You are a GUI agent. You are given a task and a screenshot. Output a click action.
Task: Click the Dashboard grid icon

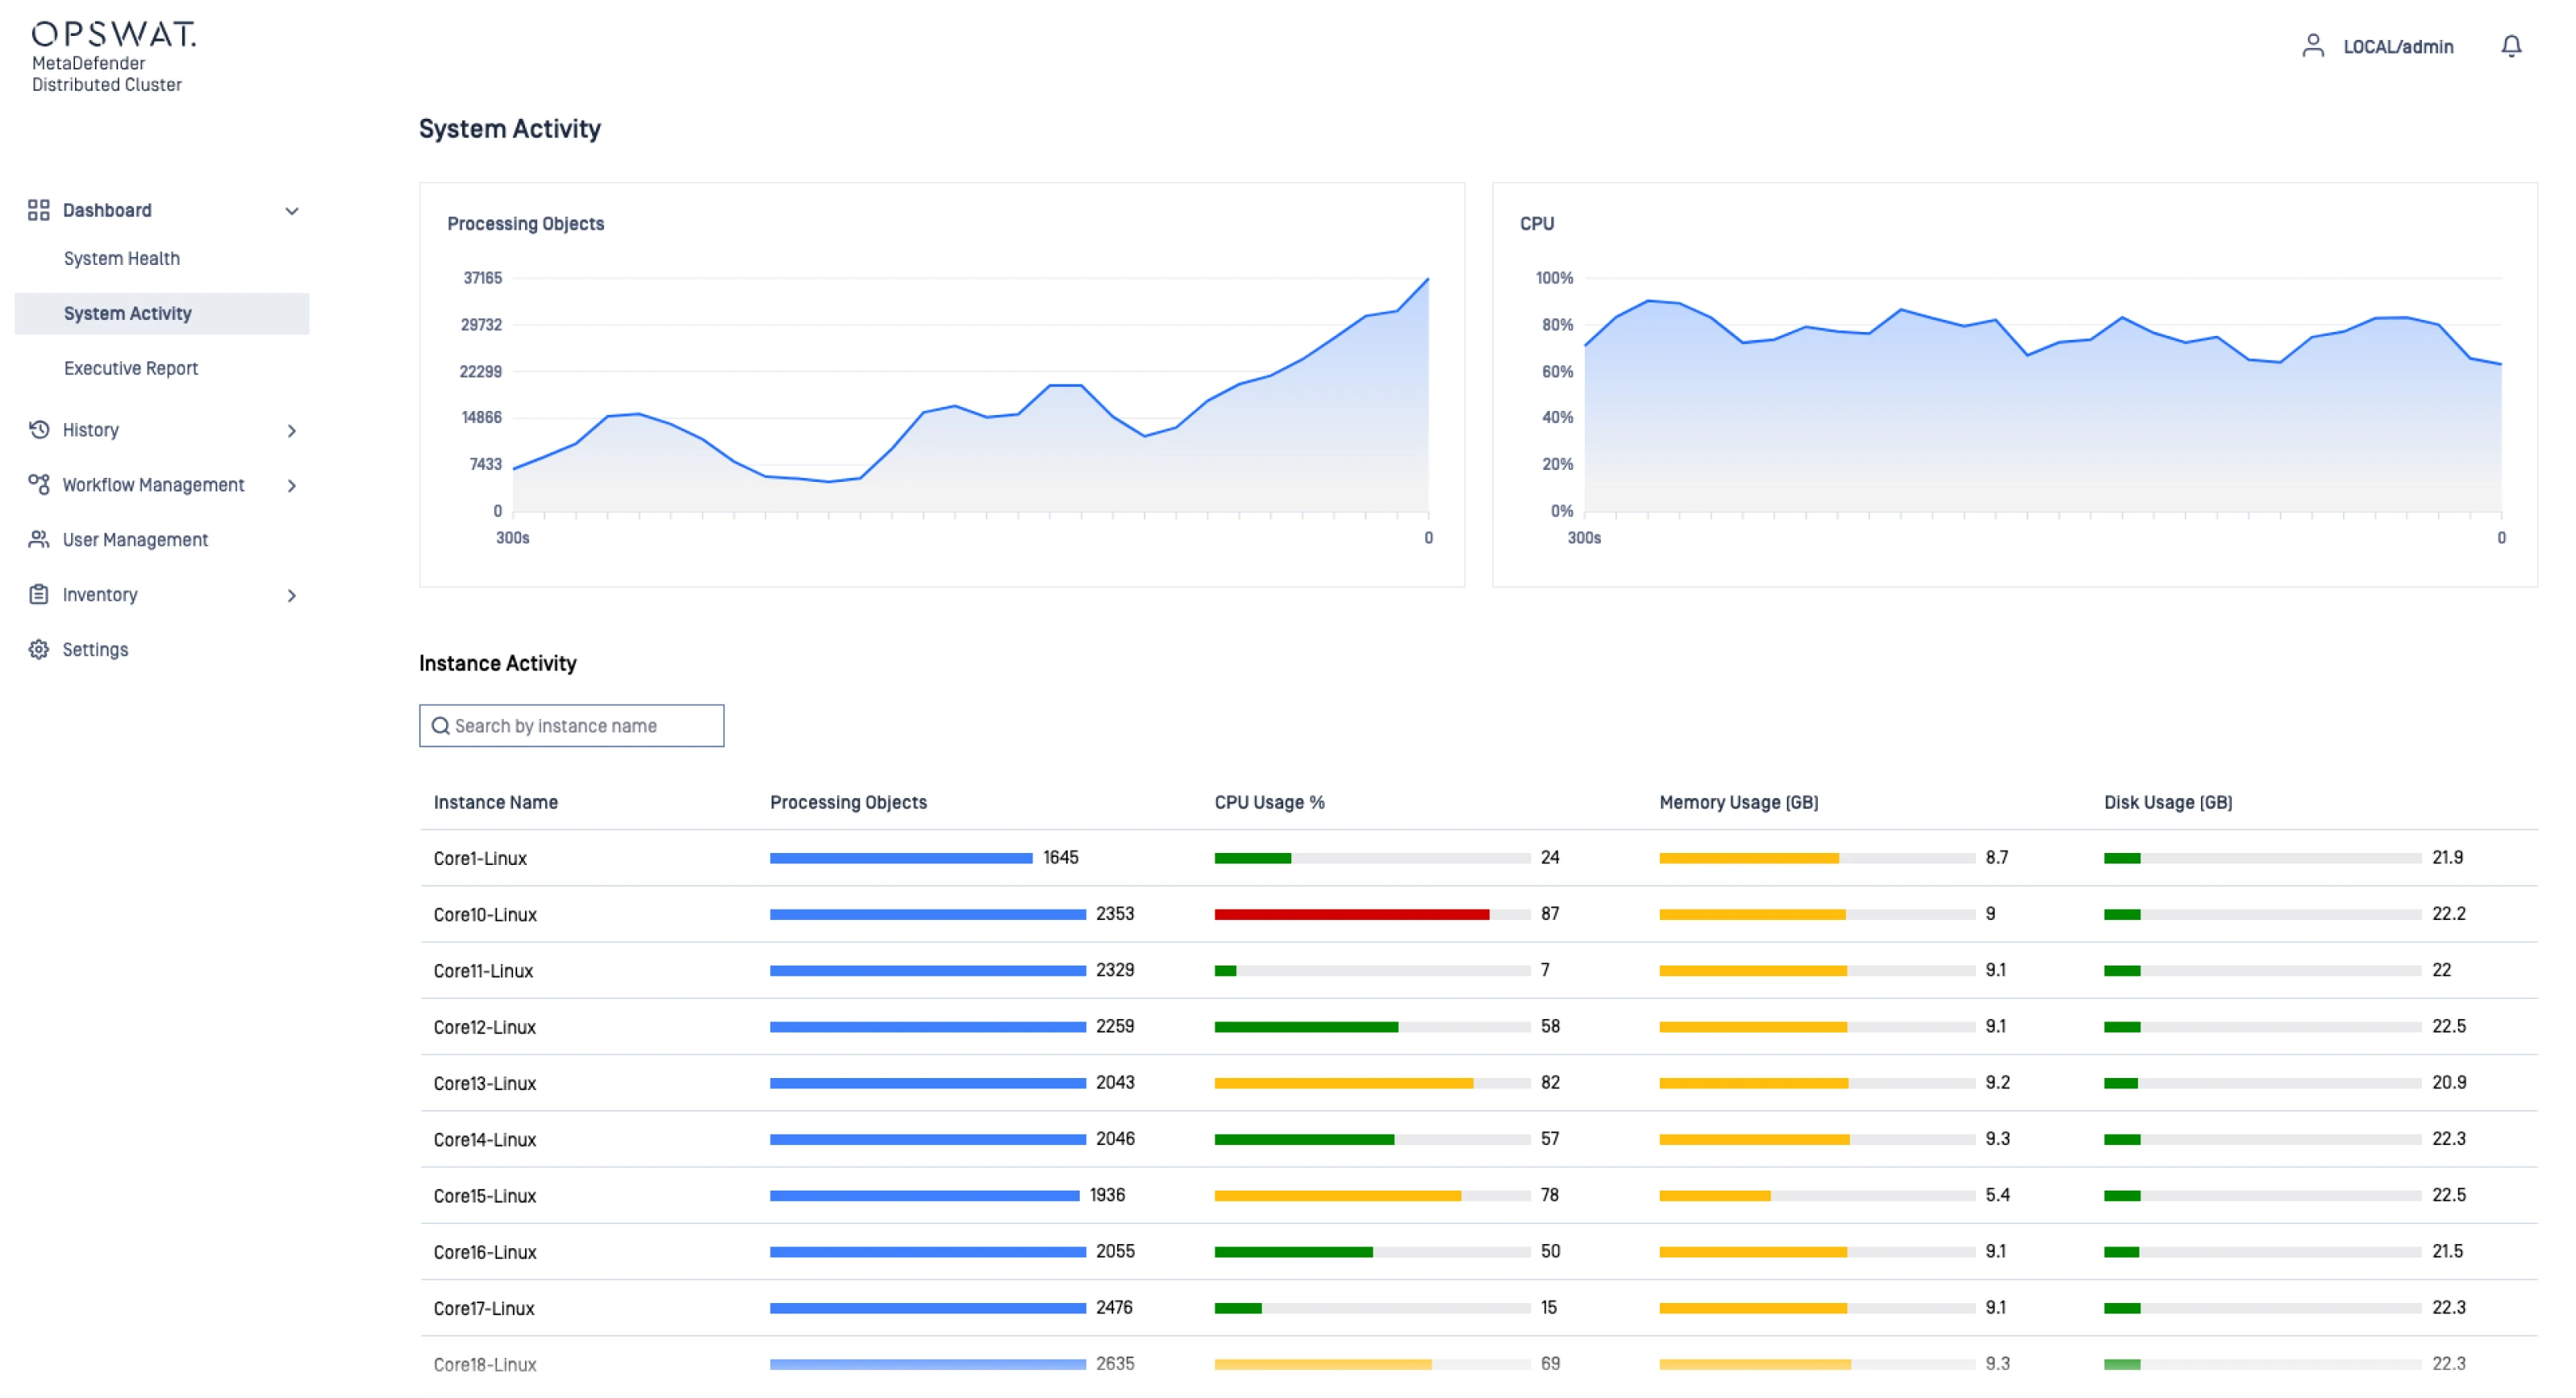point(38,210)
